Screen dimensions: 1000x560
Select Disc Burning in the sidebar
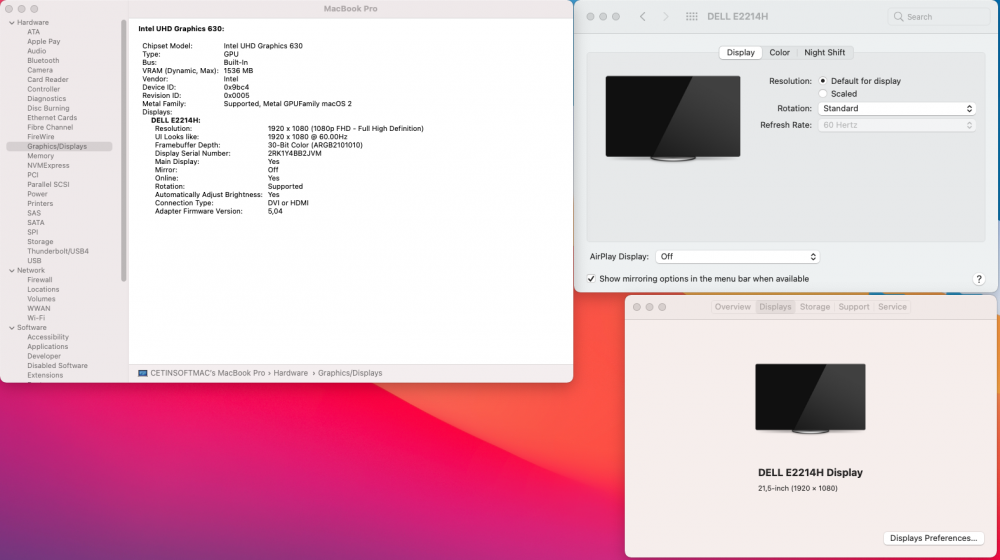pyautogui.click(x=48, y=108)
